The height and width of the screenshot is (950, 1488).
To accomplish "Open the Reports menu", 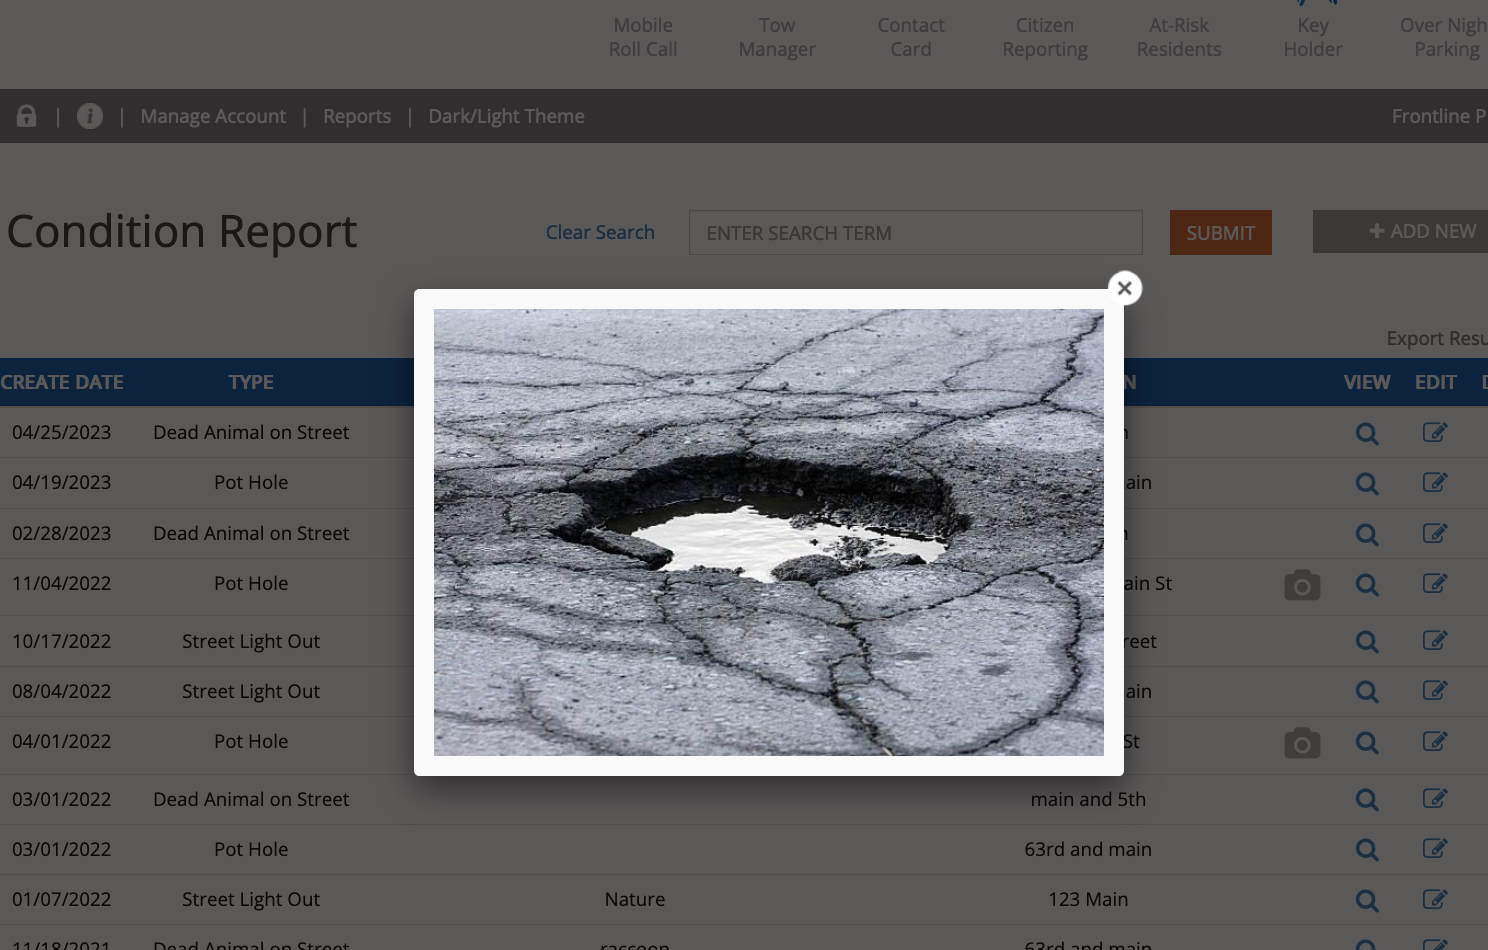I will [x=357, y=116].
